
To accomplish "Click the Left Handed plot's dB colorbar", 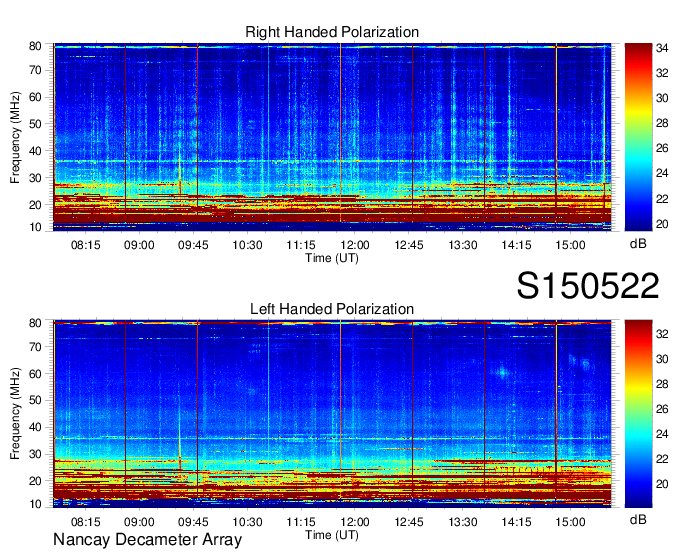I will click(x=638, y=414).
